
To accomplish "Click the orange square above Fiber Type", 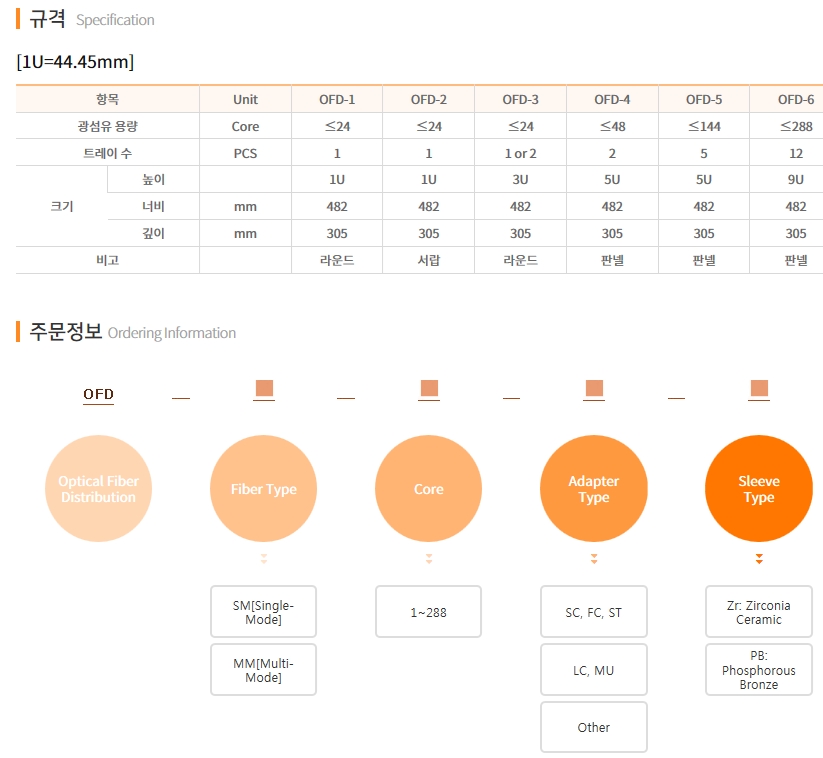I will pyautogui.click(x=264, y=389).
